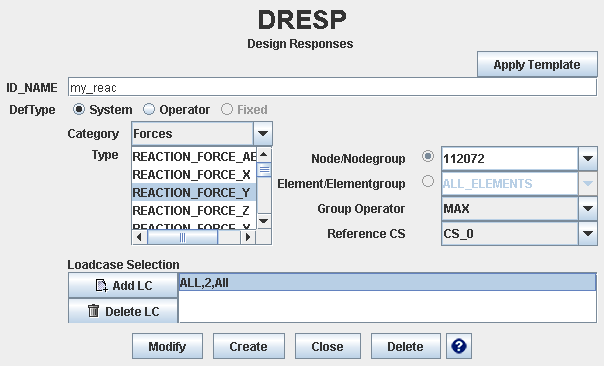Click the Add LC button with the document icon

point(123,285)
